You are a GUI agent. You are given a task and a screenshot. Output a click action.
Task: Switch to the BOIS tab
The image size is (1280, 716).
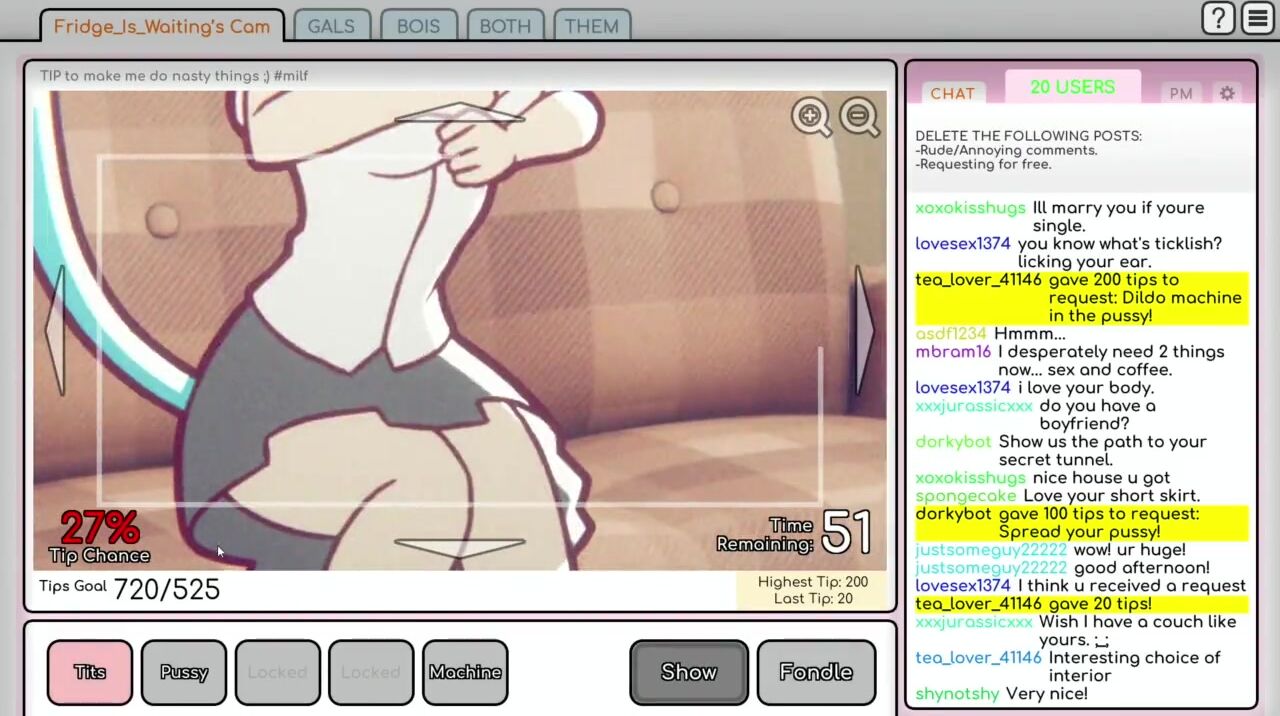click(418, 27)
